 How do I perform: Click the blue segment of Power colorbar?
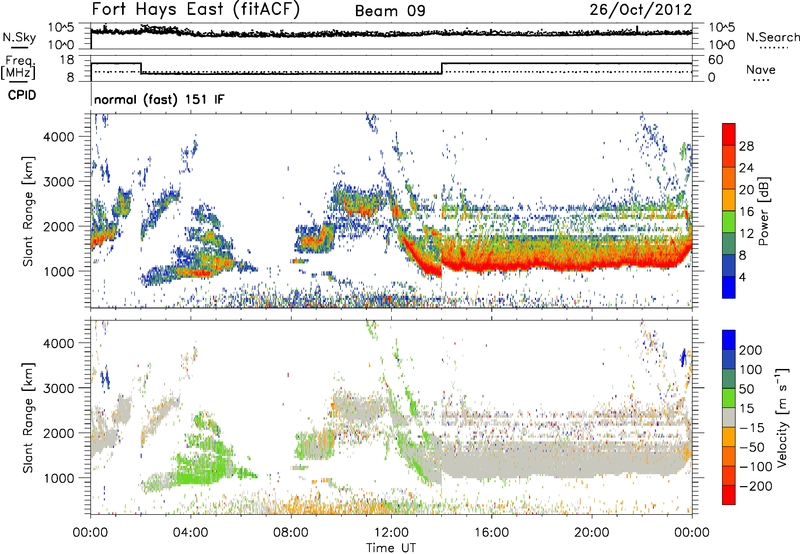[729, 287]
